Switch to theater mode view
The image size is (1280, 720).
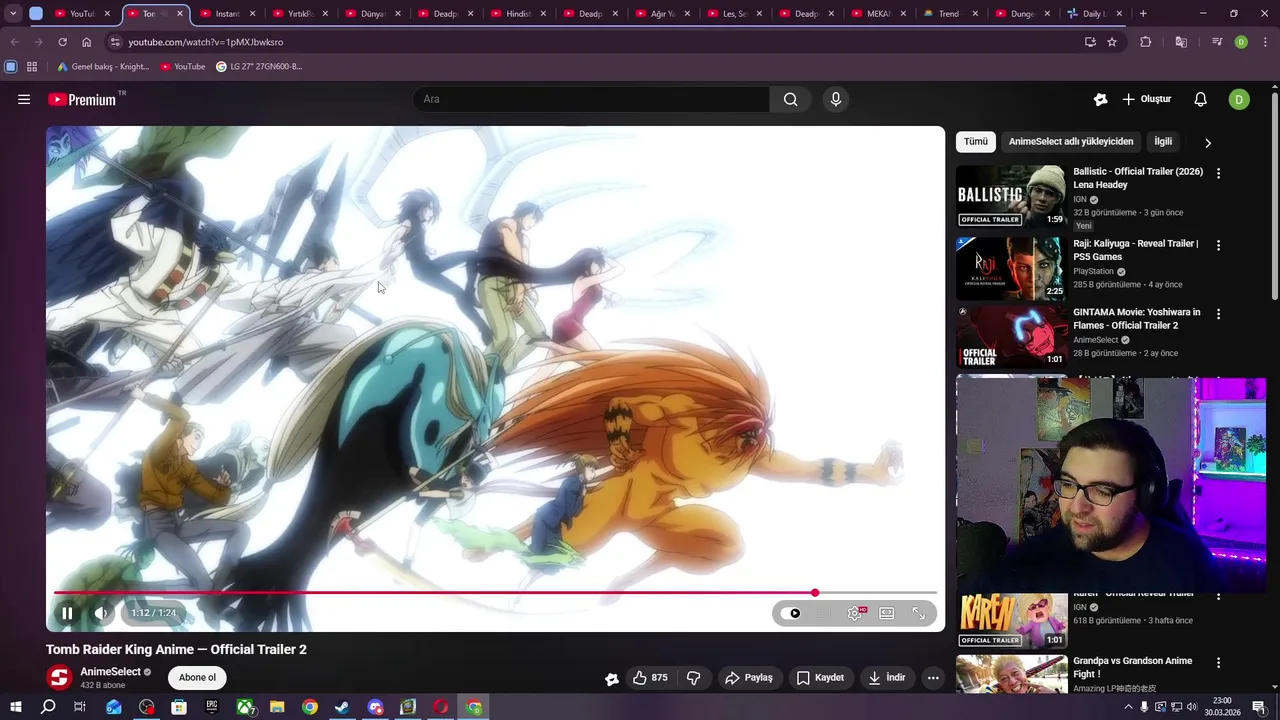tap(887, 613)
